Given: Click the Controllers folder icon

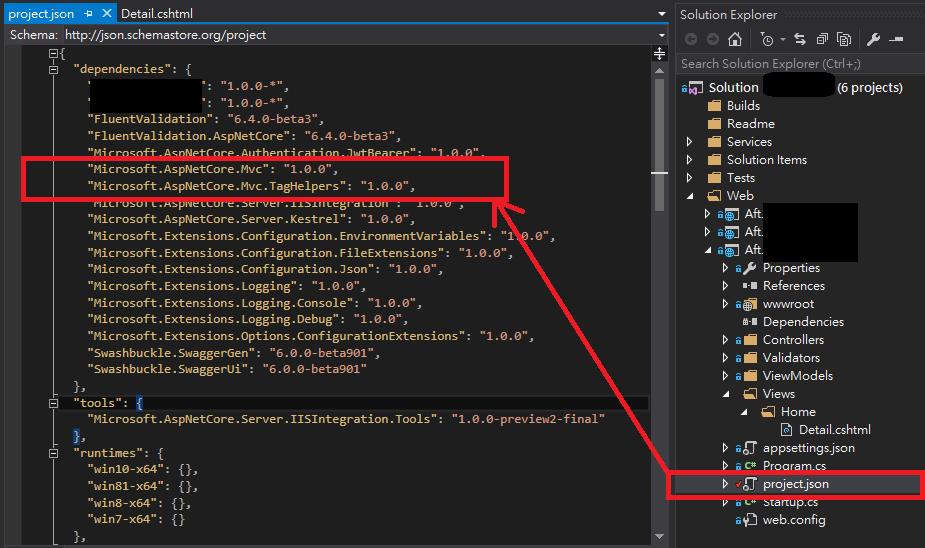Looking at the screenshot, I should coord(750,340).
